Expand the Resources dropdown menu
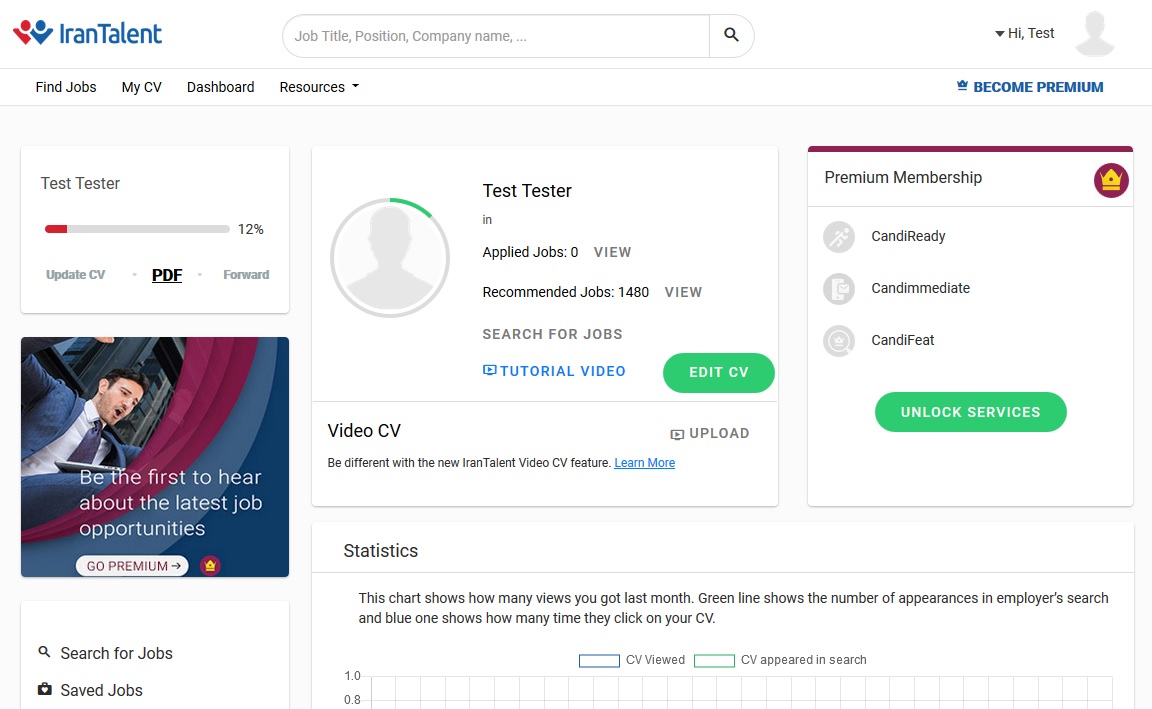The width and height of the screenshot is (1152, 709). [x=318, y=87]
